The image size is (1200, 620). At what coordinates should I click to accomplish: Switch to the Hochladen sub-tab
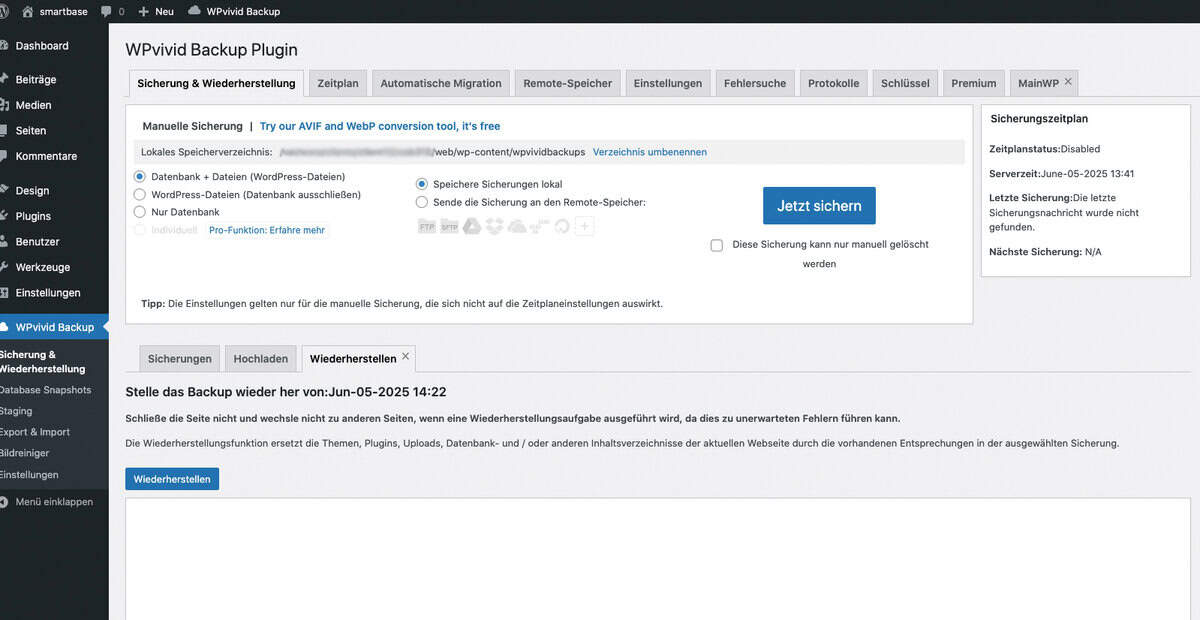pyautogui.click(x=261, y=359)
